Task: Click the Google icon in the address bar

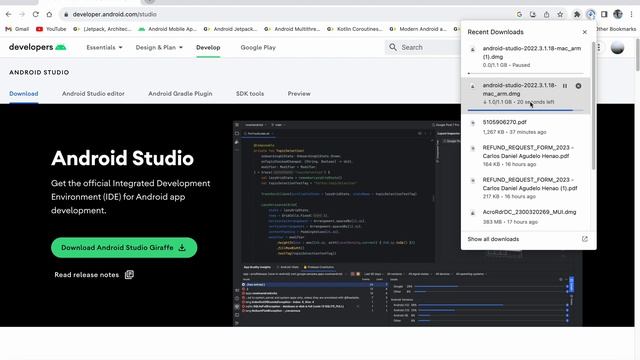Action: [x=519, y=14]
